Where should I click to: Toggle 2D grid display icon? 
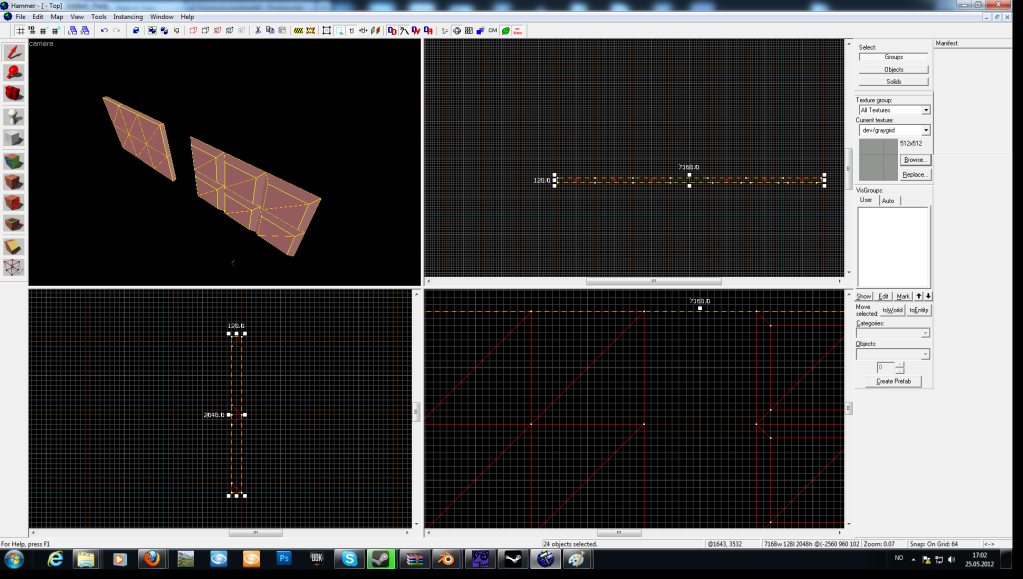pos(20,31)
